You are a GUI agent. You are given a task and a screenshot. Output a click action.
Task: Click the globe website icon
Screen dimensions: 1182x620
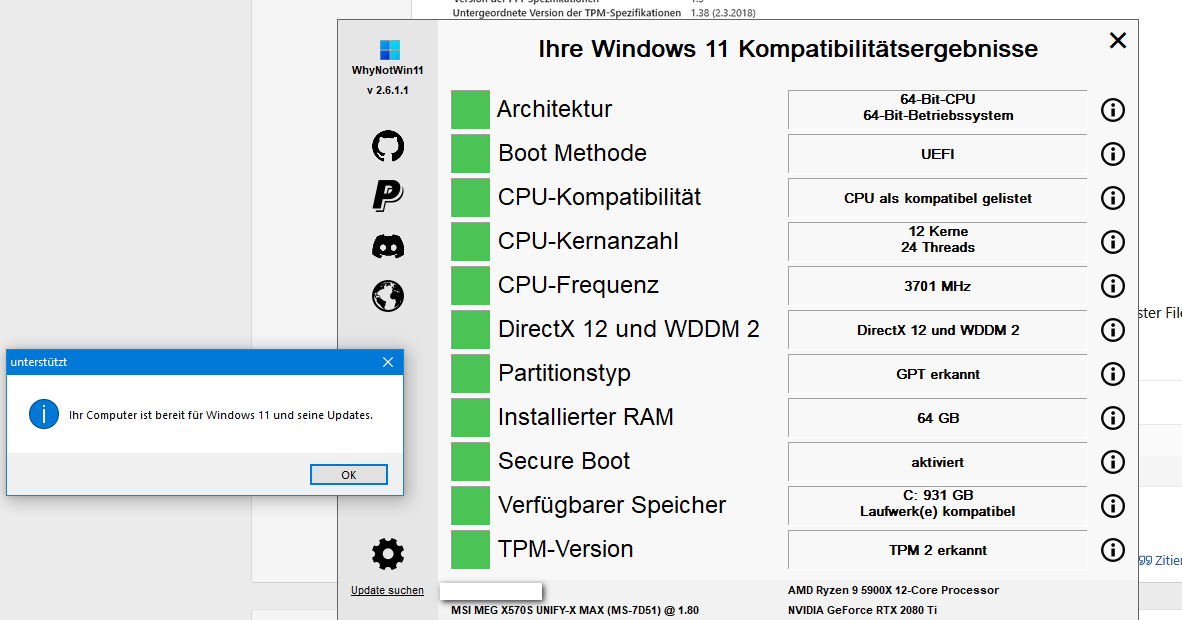(387, 296)
